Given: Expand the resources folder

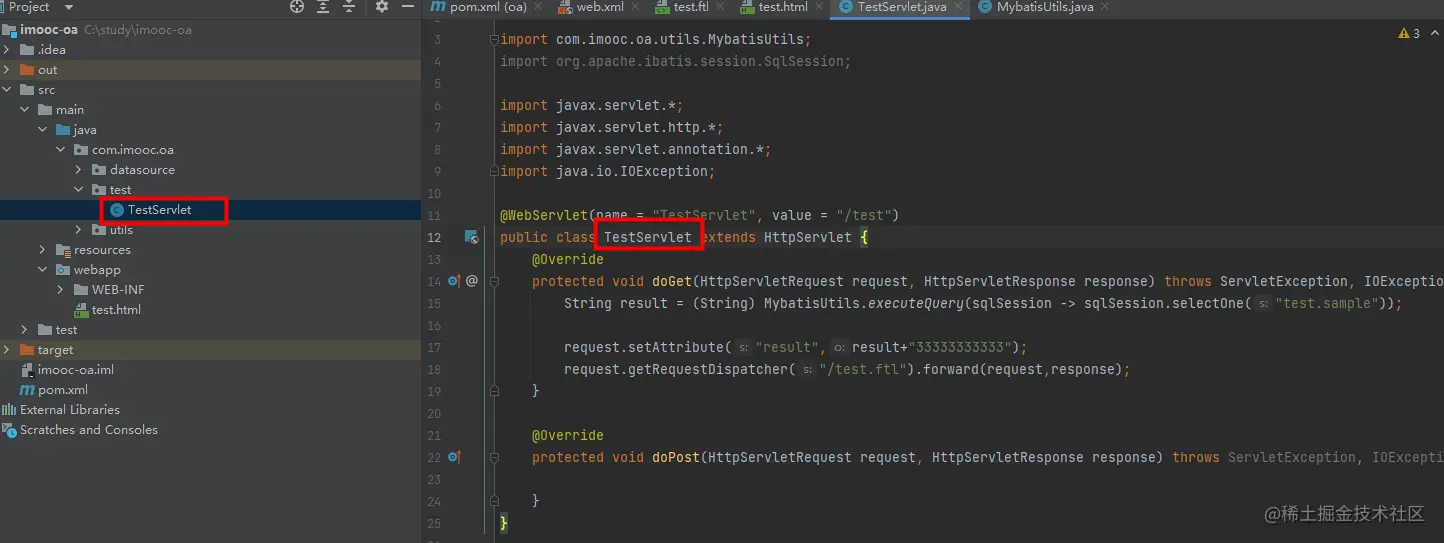Looking at the screenshot, I should tap(43, 250).
